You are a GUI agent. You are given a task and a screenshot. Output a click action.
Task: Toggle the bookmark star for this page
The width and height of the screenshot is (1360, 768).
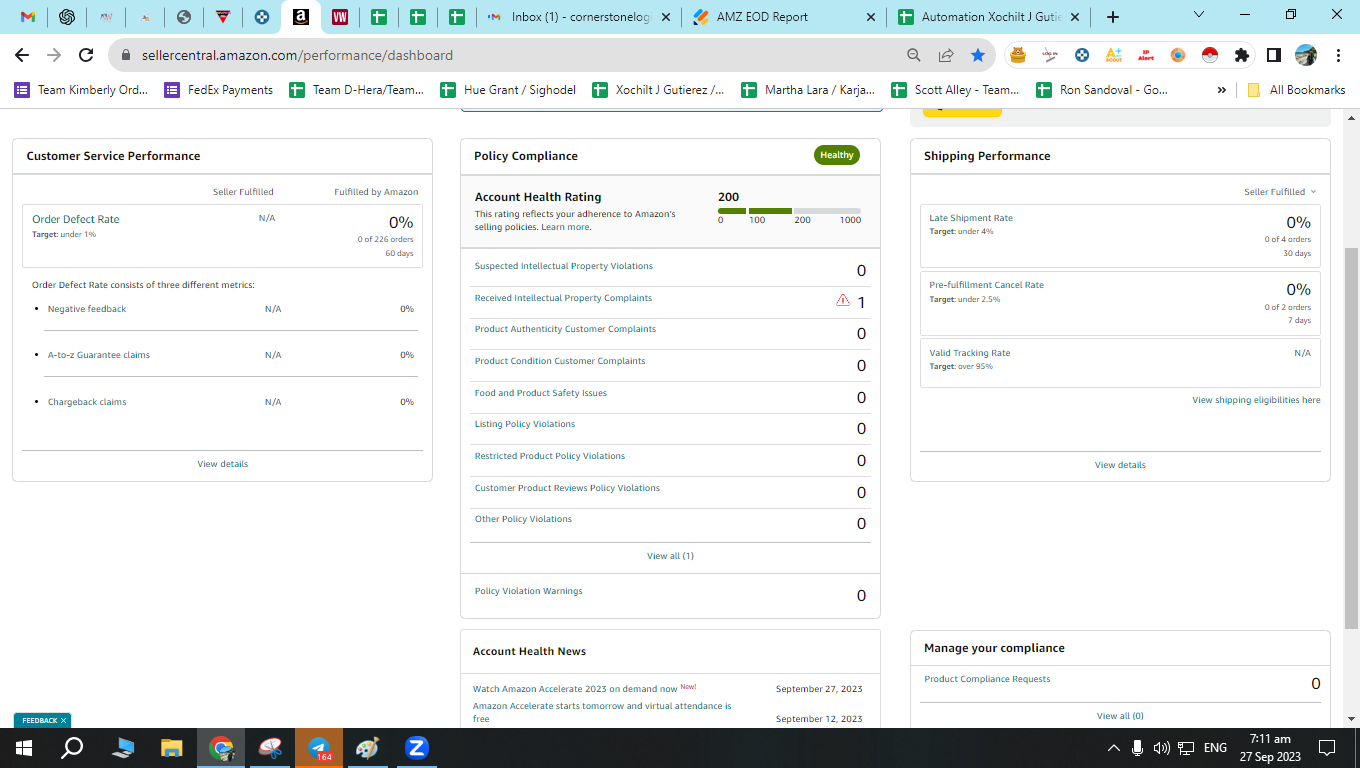tap(977, 55)
